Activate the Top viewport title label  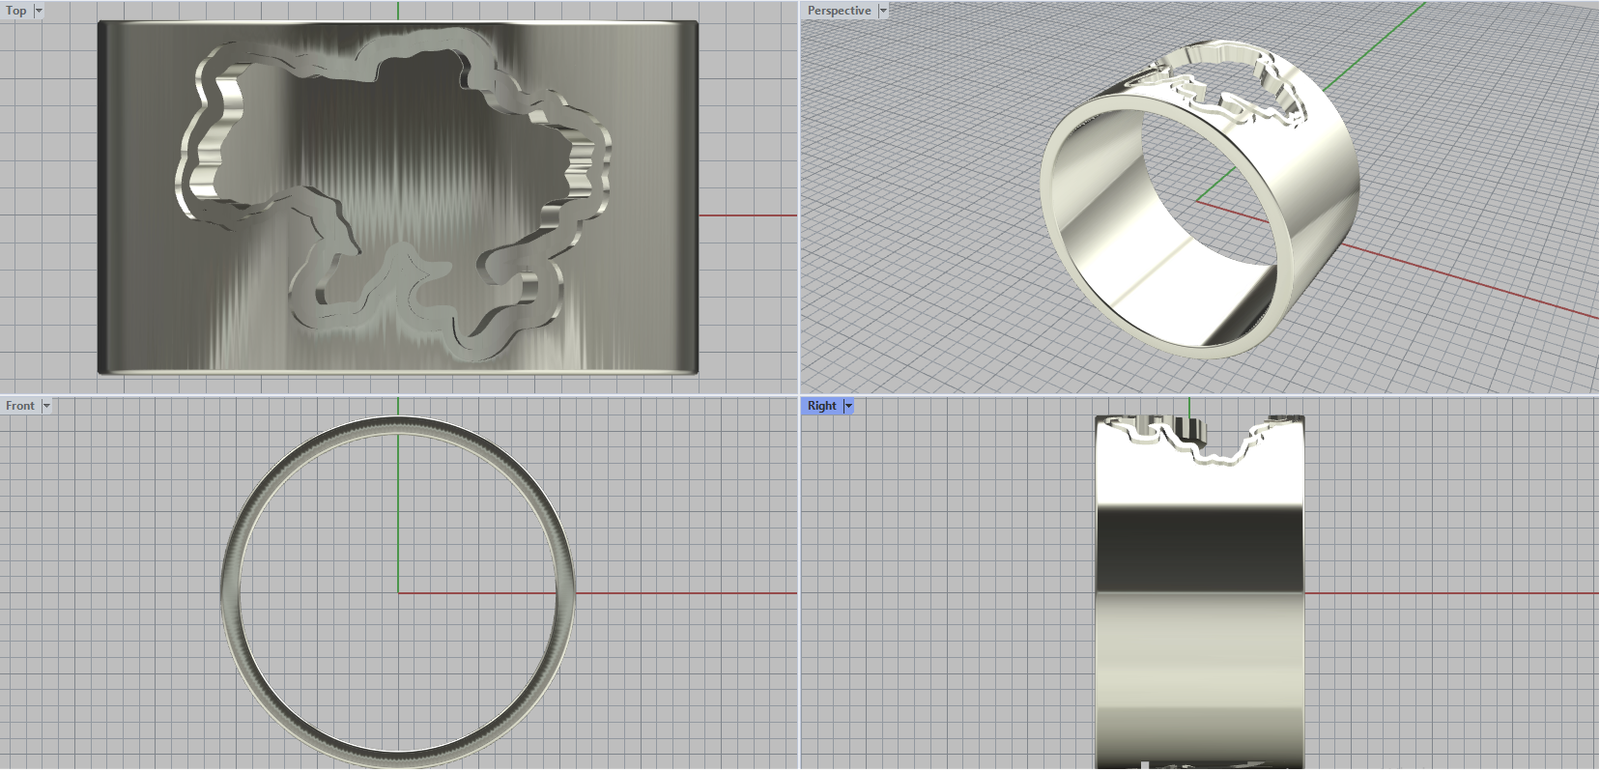[16, 11]
